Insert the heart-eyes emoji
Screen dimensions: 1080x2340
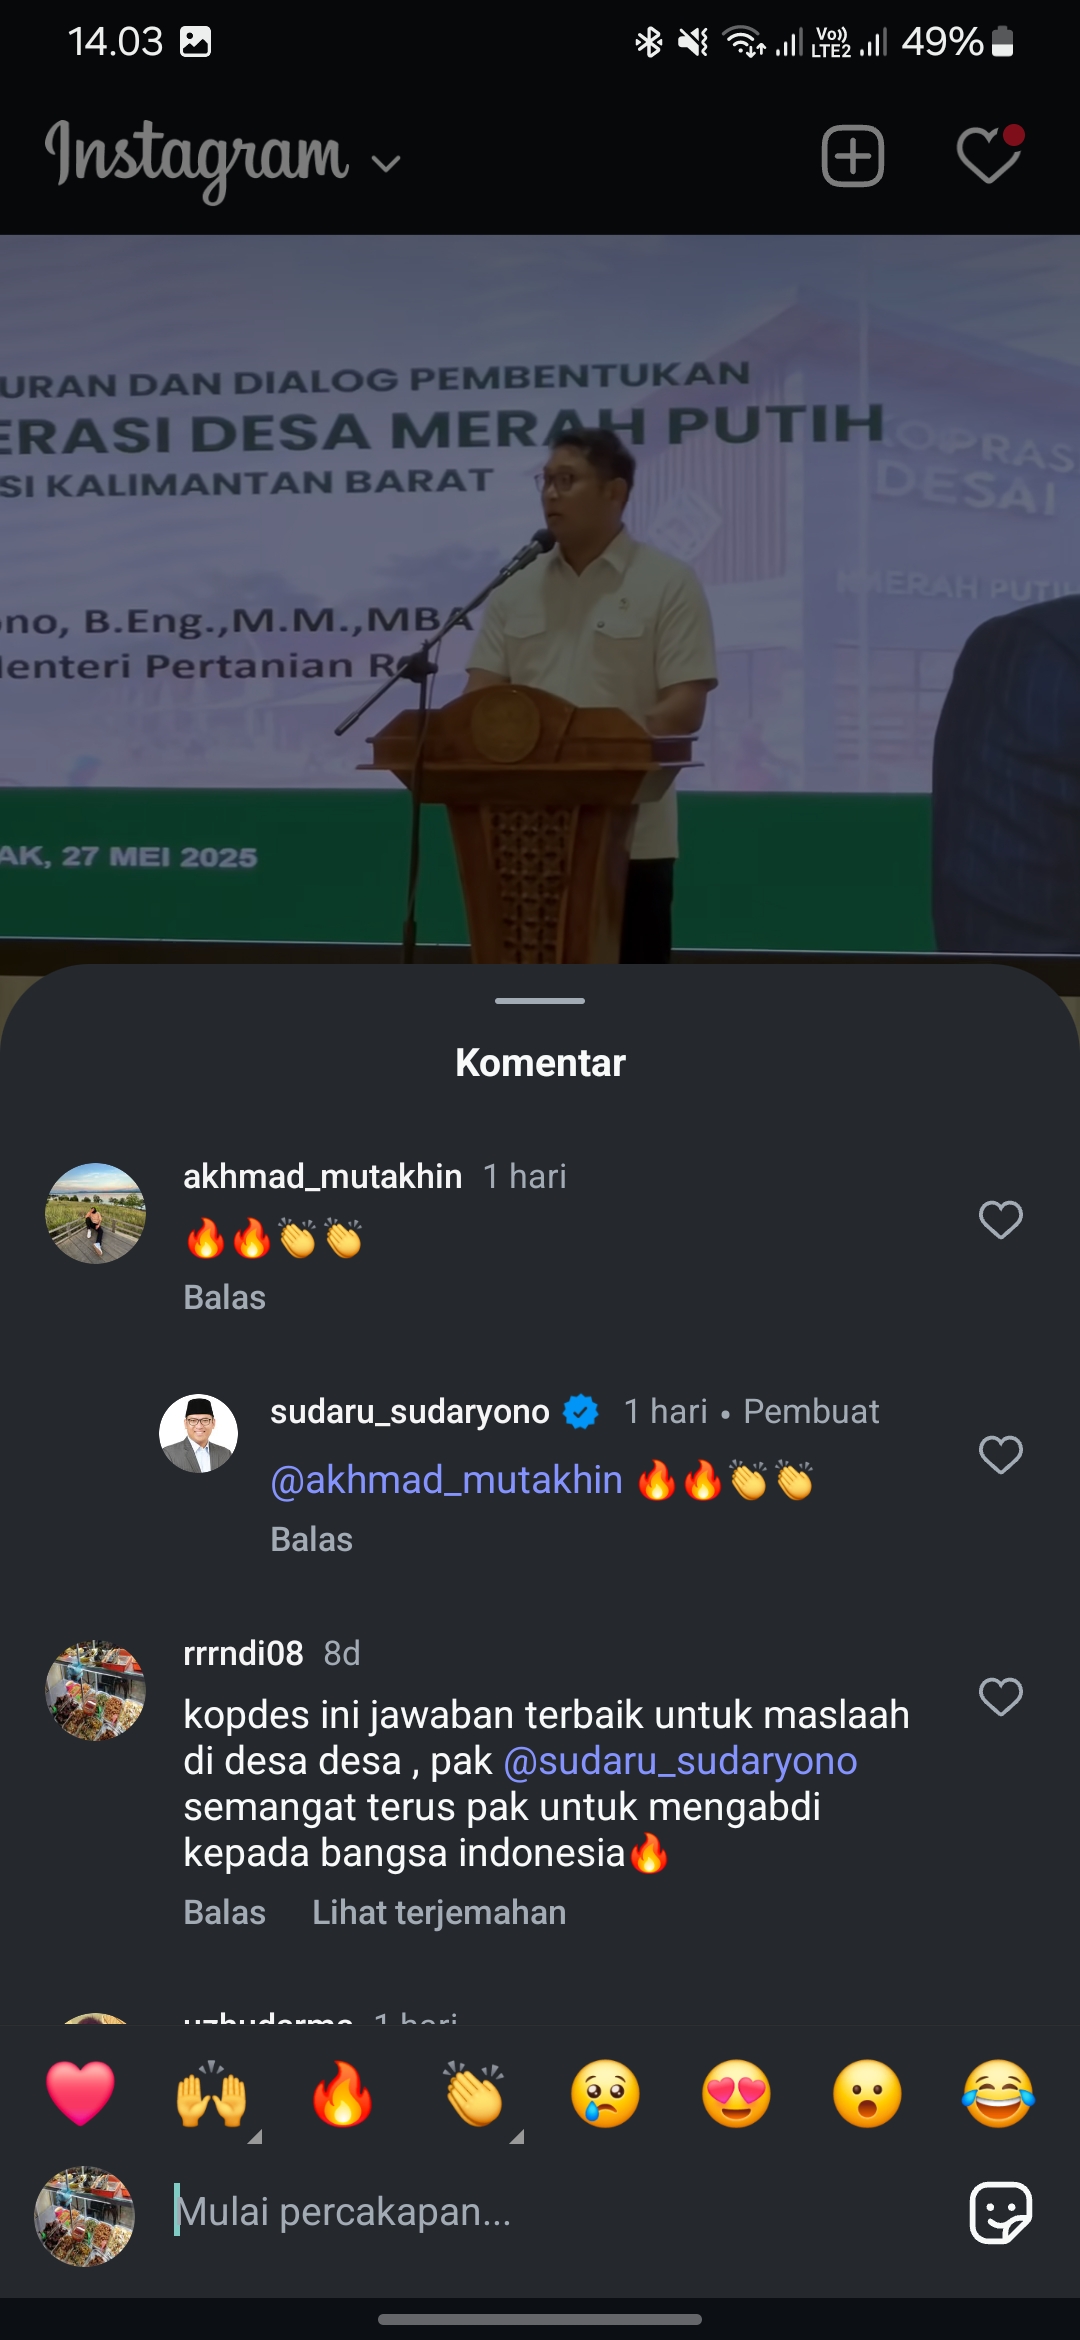pos(736,2093)
